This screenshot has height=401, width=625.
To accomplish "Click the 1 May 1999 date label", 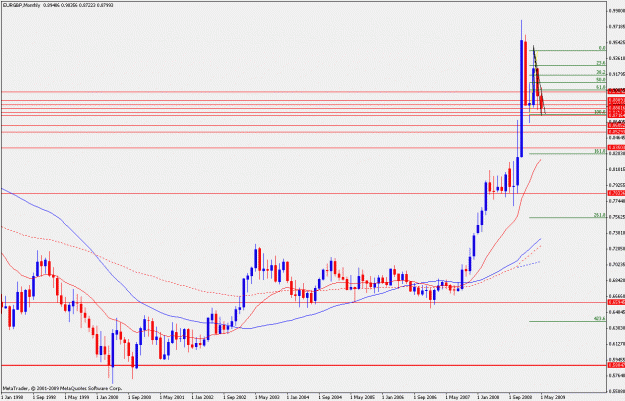I will [76, 397].
